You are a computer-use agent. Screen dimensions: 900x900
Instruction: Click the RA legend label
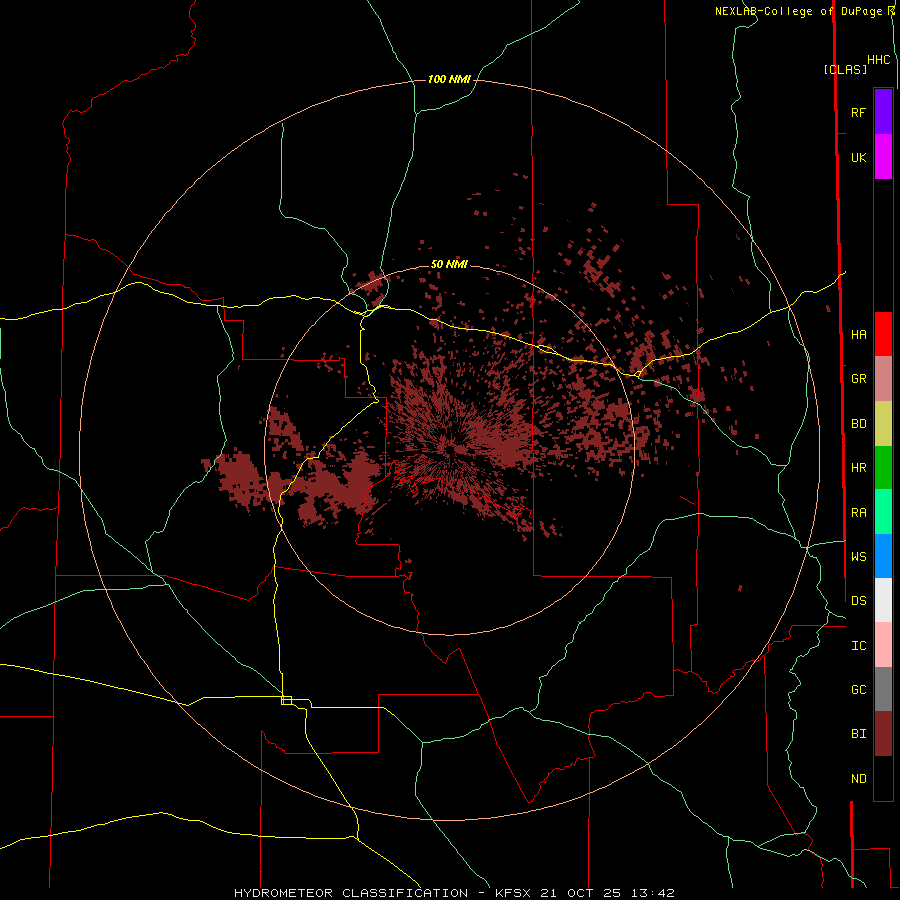[859, 513]
